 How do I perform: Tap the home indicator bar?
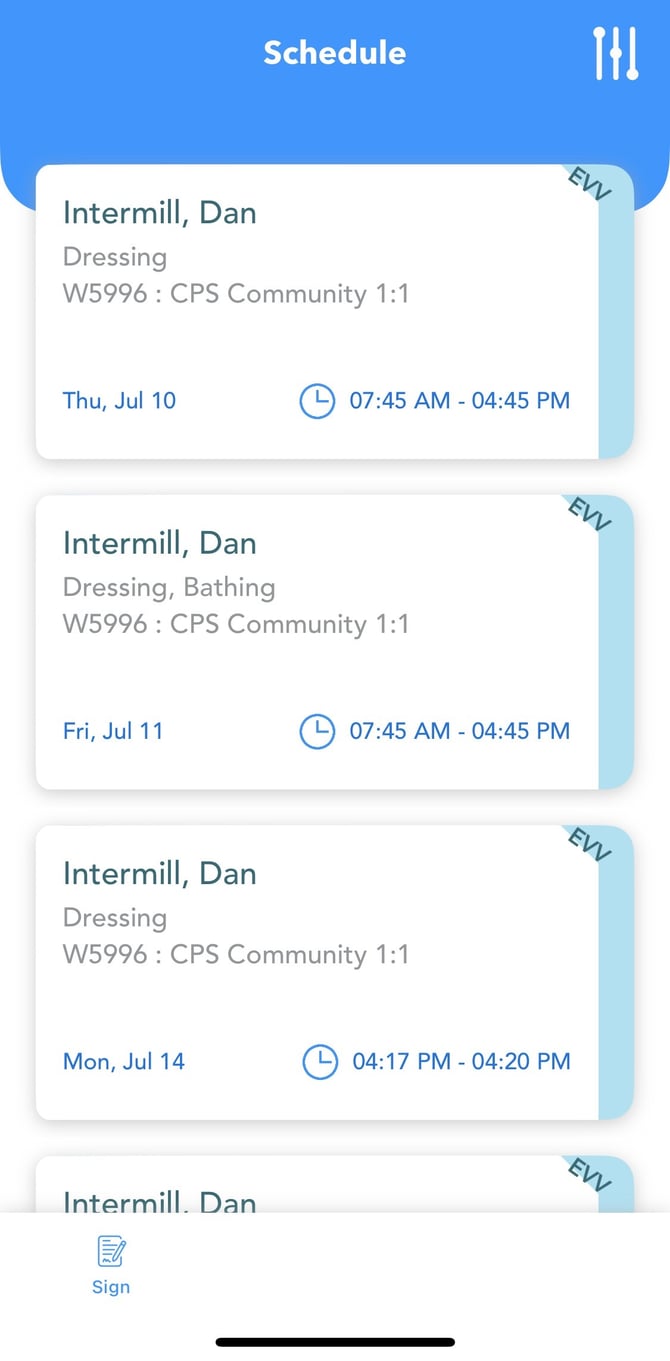click(335, 1342)
